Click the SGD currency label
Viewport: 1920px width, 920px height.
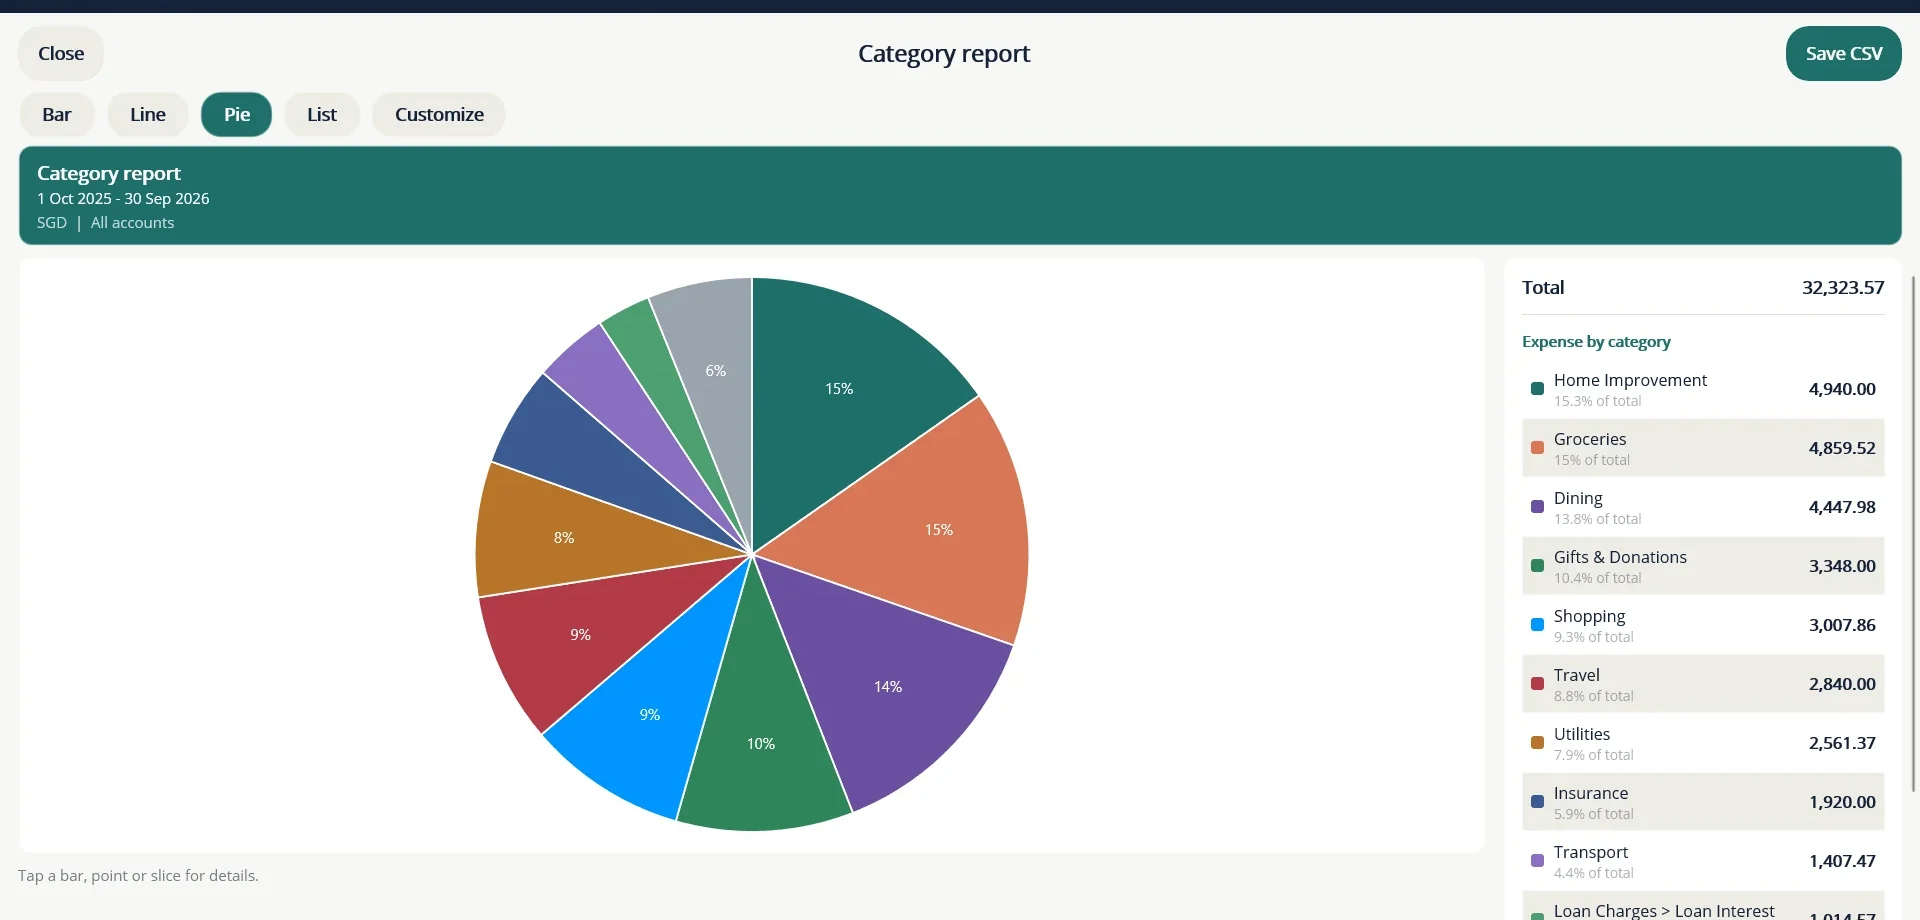coord(52,223)
